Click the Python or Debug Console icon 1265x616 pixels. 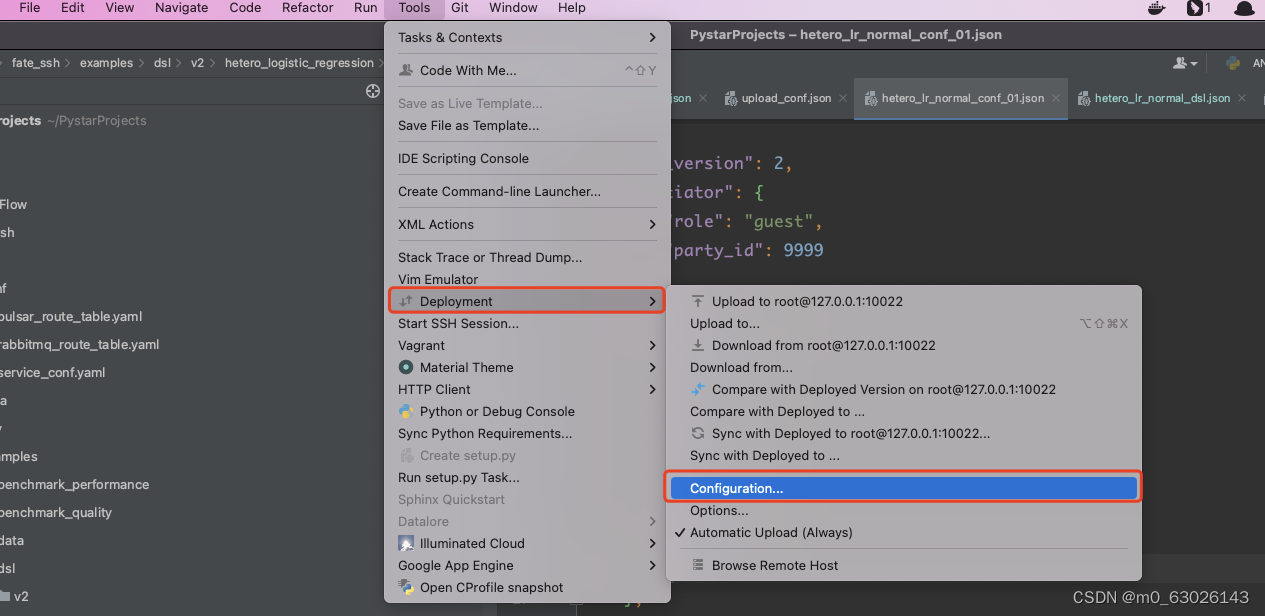[406, 411]
